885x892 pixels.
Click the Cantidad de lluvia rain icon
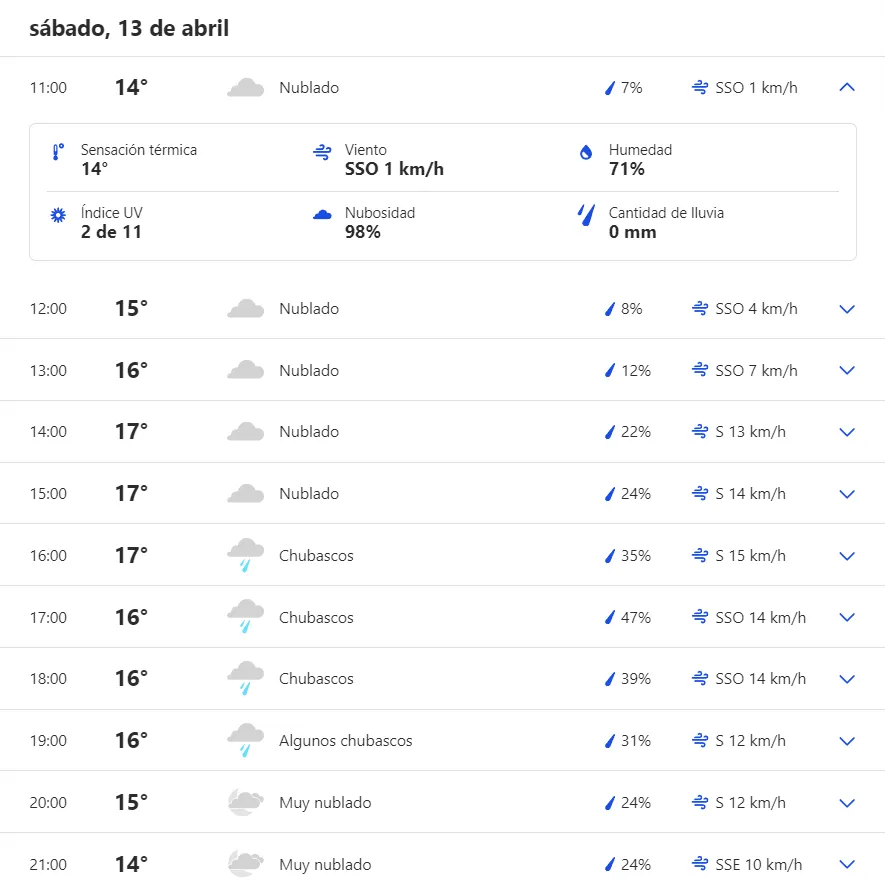(586, 213)
